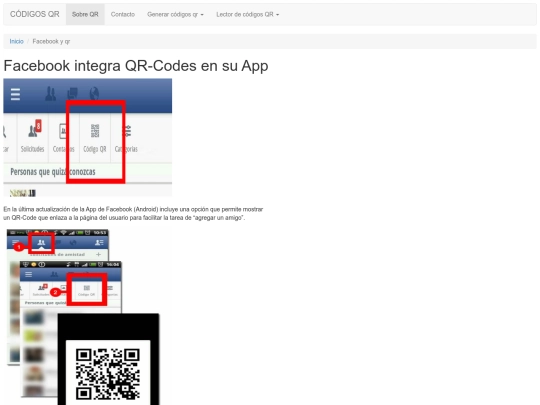The height and width of the screenshot is (405, 540).
Task: Expand the Generar códigos qr dropdown
Action: 175,14
